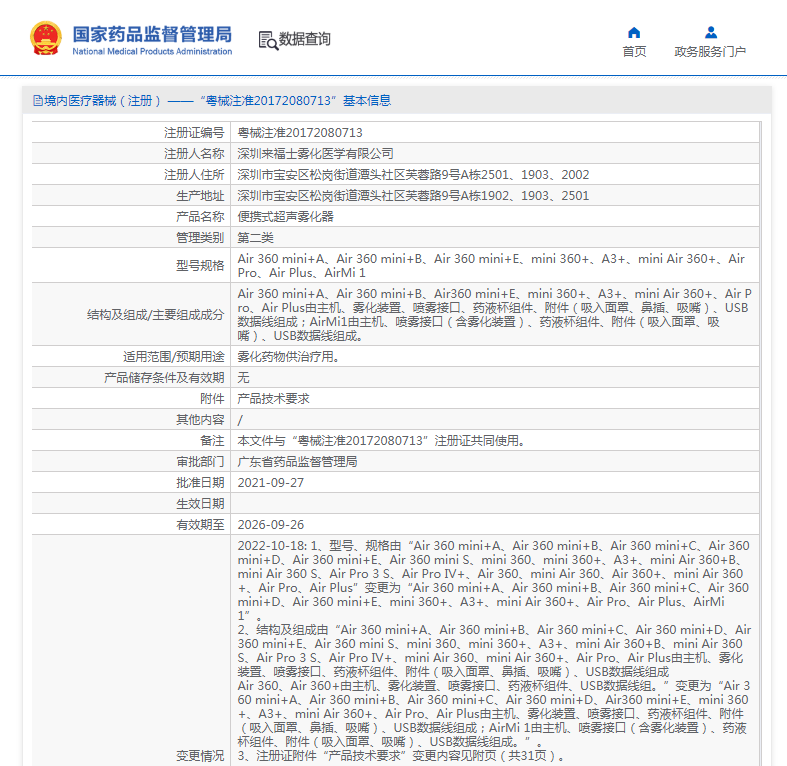Click the product name 便携式超声雾化器
This screenshot has width=787, height=766.
click(x=285, y=216)
